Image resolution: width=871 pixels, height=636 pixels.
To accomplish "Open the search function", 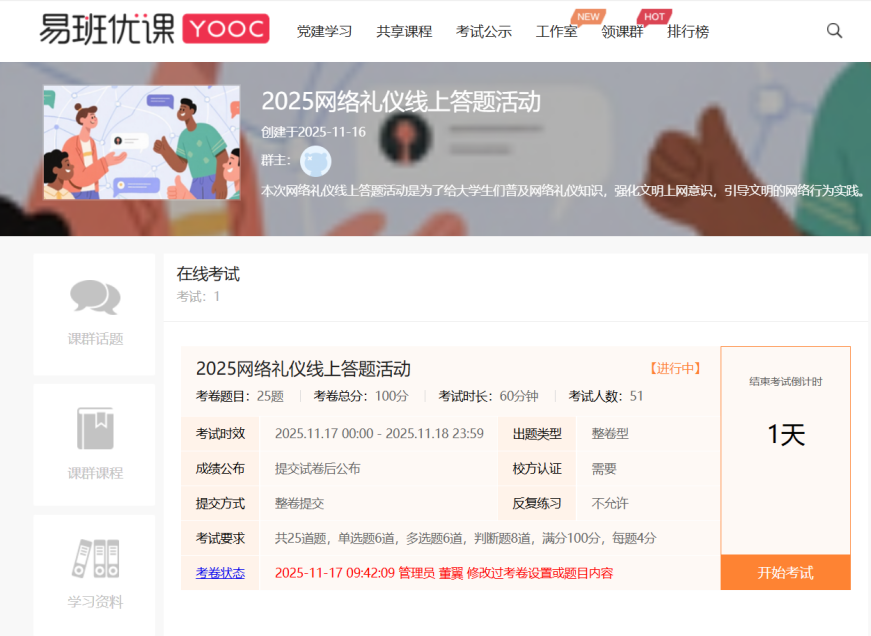I will click(x=834, y=31).
